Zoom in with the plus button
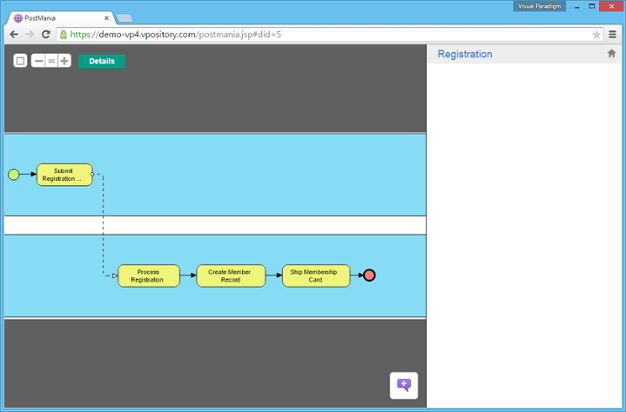This screenshot has height=412, width=626. pyautogui.click(x=64, y=61)
